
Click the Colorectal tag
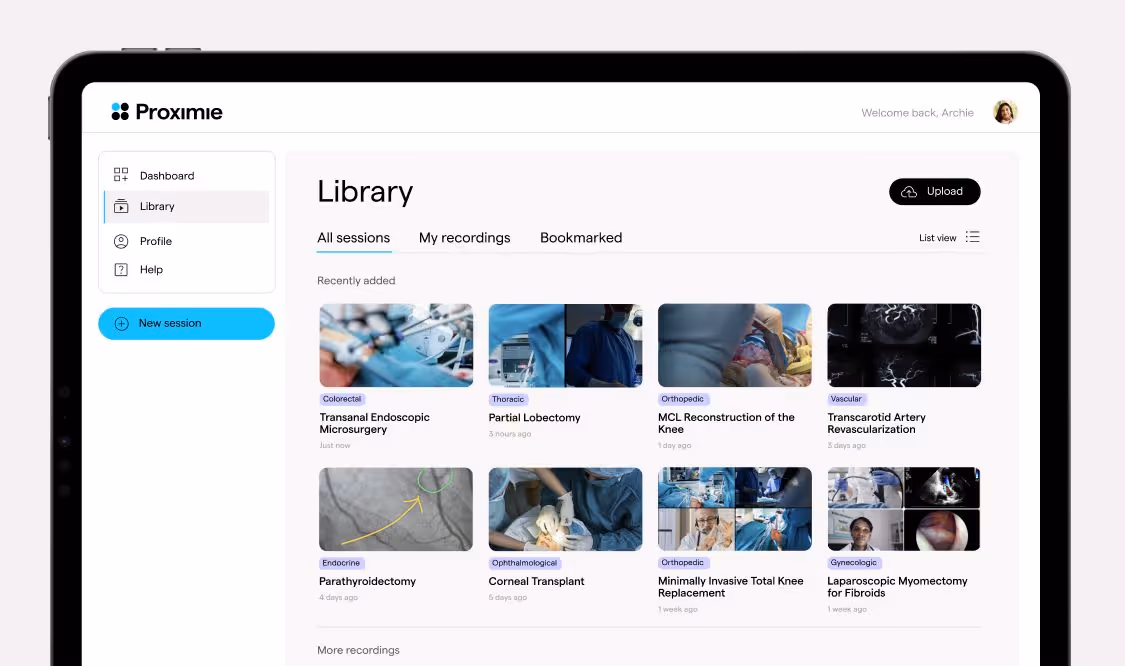[x=342, y=399]
